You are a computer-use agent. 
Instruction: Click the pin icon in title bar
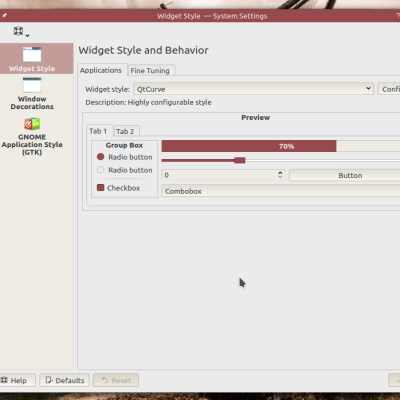pyautogui.click(x=4, y=15)
